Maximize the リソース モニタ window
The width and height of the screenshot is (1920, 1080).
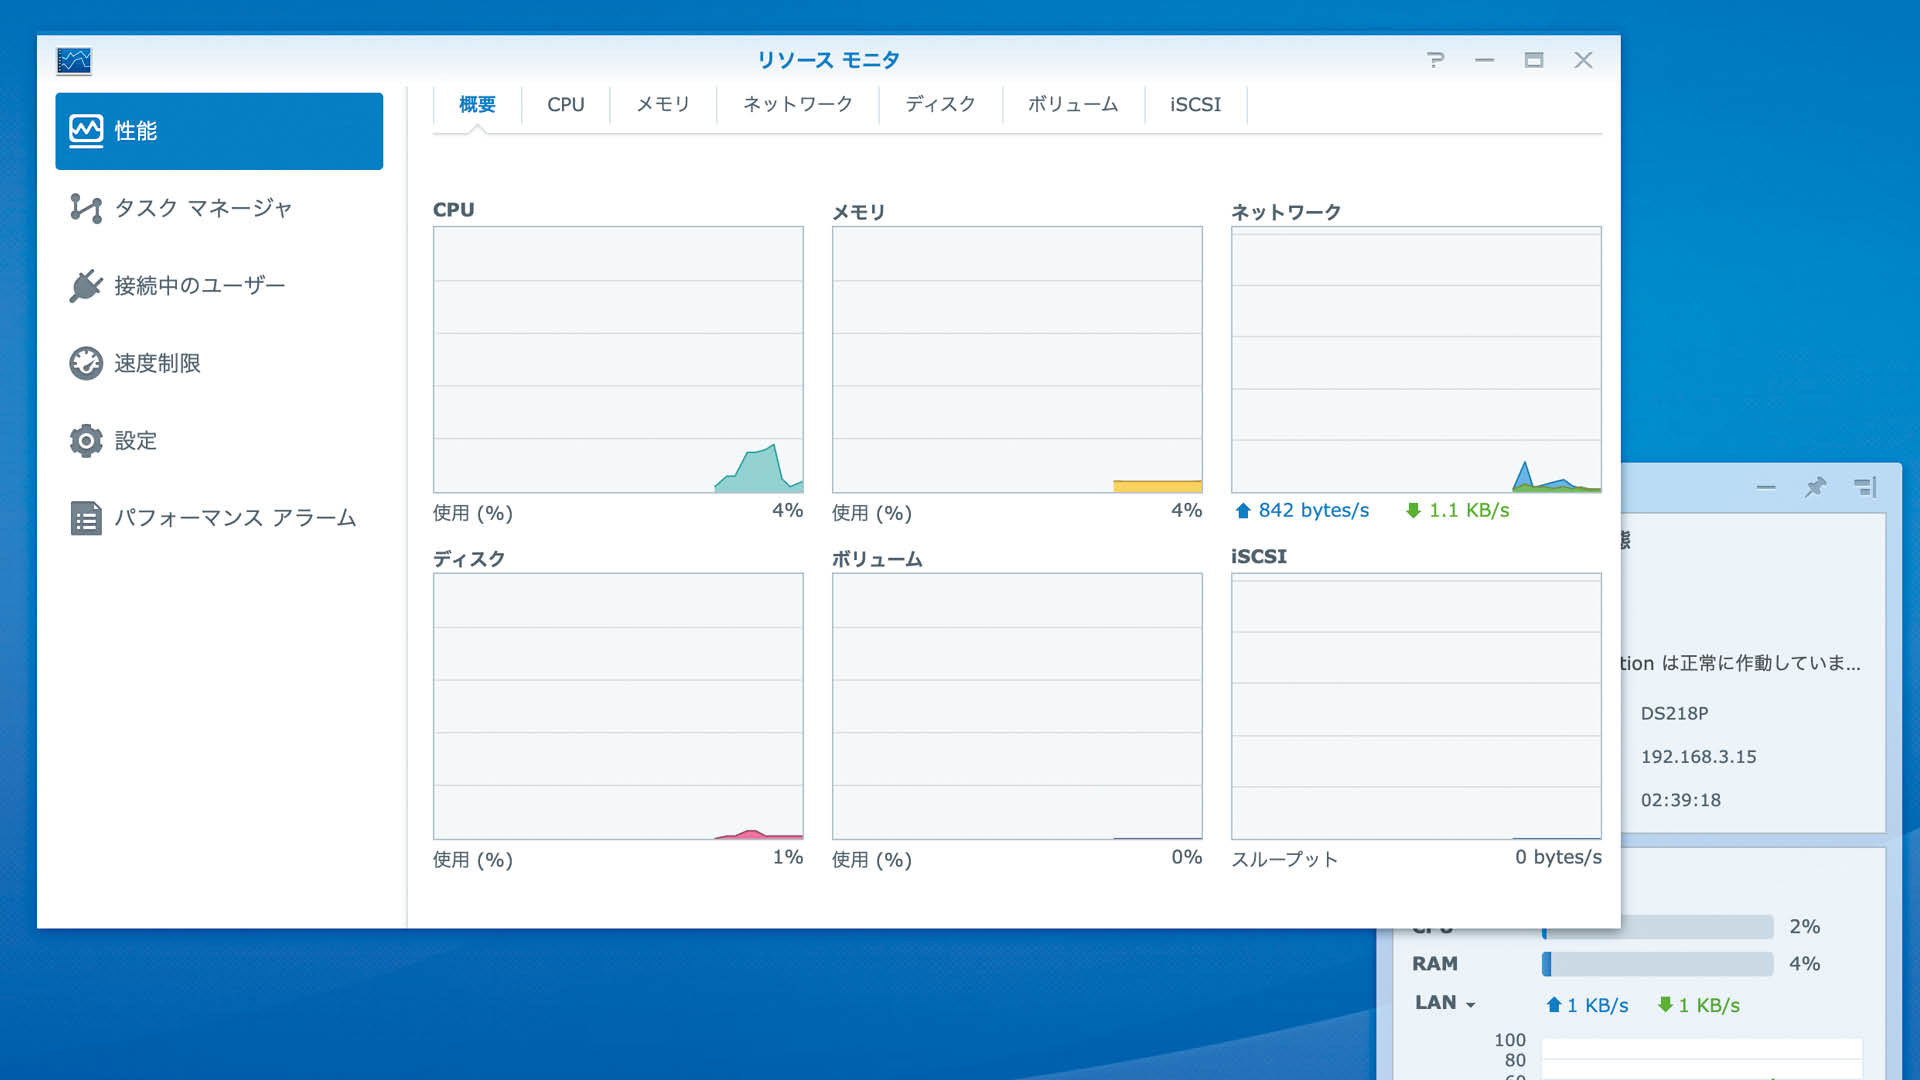1533,60
